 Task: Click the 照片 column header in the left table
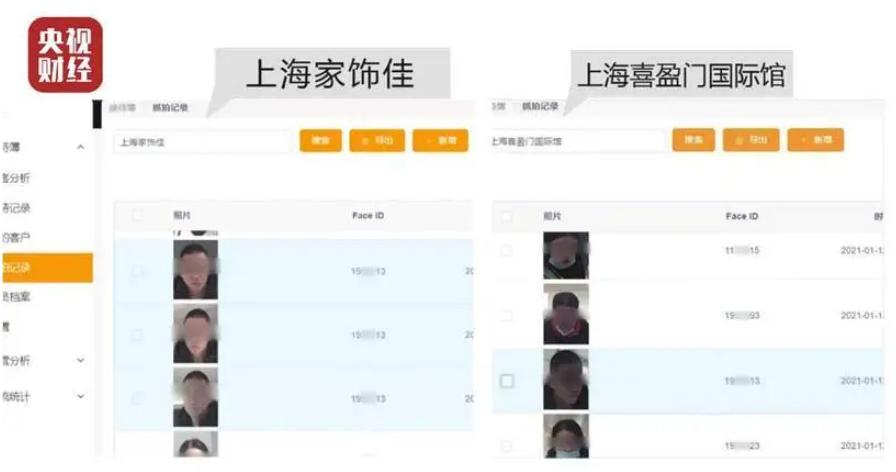click(x=182, y=215)
